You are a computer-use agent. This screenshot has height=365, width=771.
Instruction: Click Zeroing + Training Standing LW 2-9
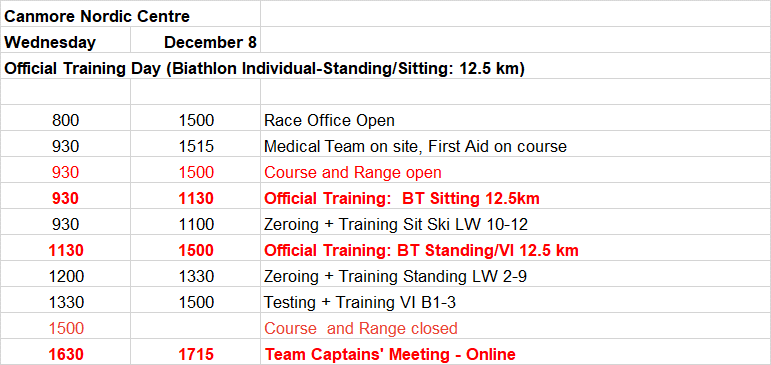(x=515, y=276)
